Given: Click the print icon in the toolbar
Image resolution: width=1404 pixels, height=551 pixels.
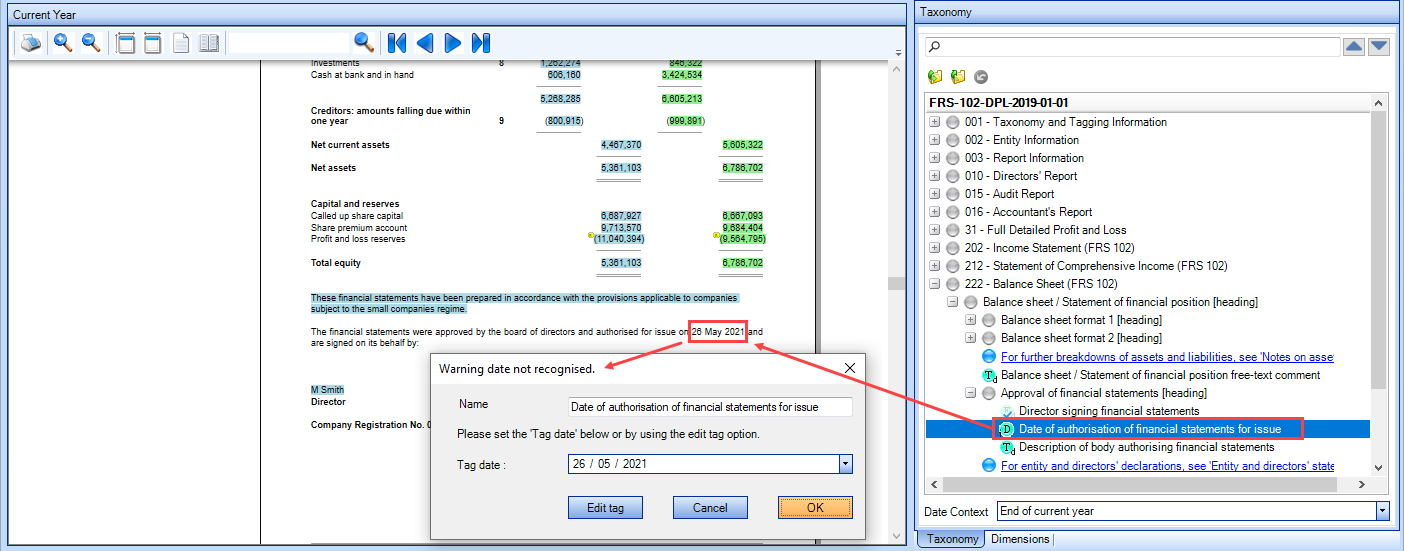Looking at the screenshot, I should pyautogui.click(x=31, y=43).
